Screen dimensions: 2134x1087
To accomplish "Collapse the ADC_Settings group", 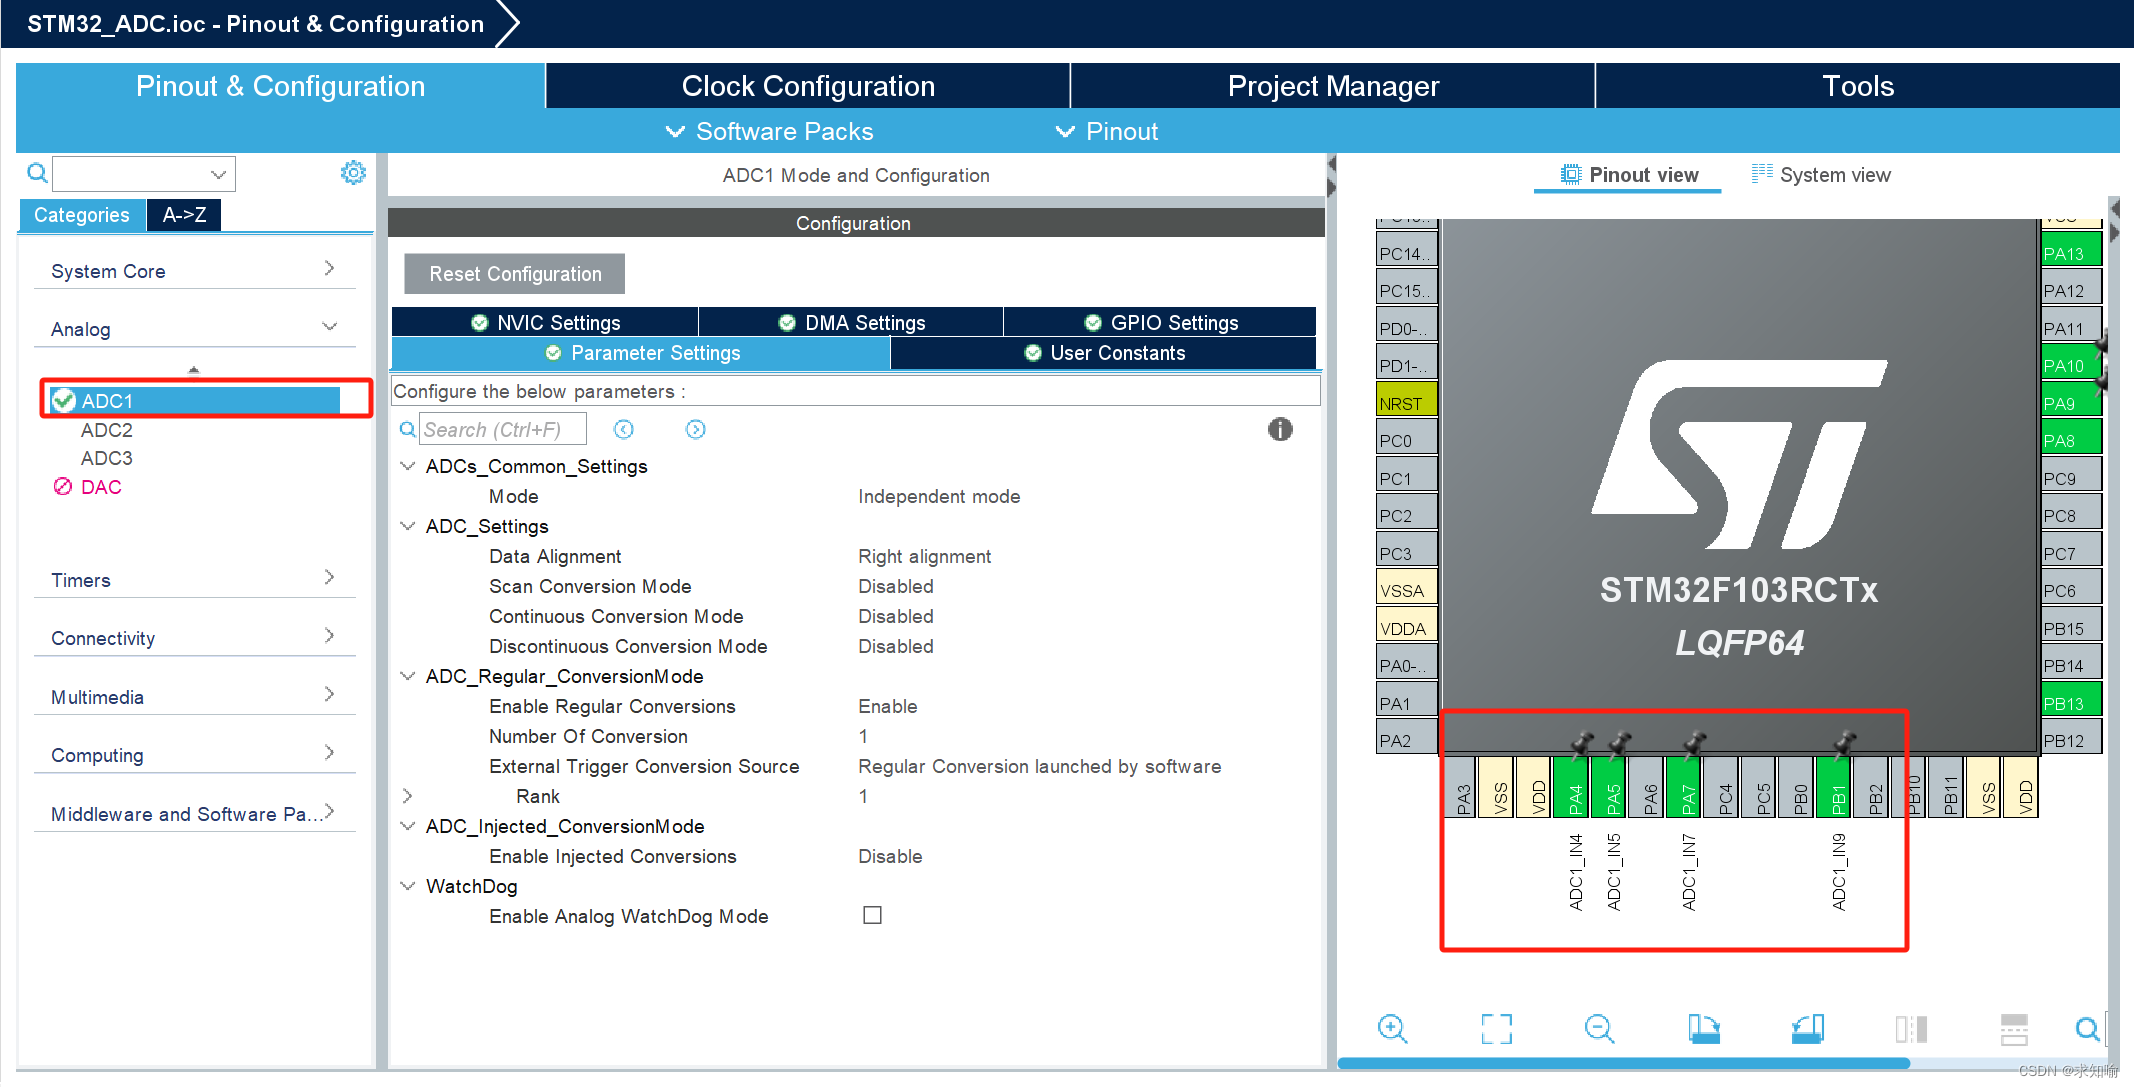I will pos(407,526).
